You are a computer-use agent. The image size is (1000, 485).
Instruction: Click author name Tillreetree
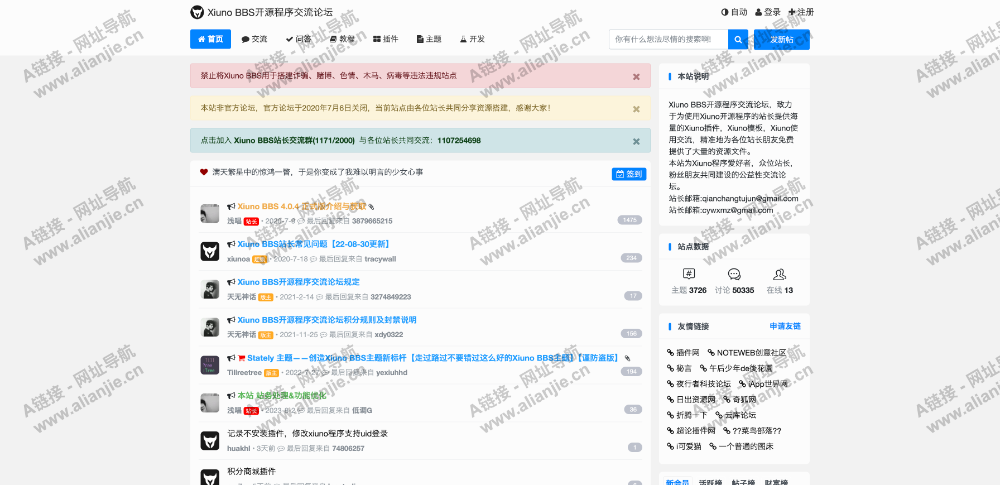tap(244, 372)
